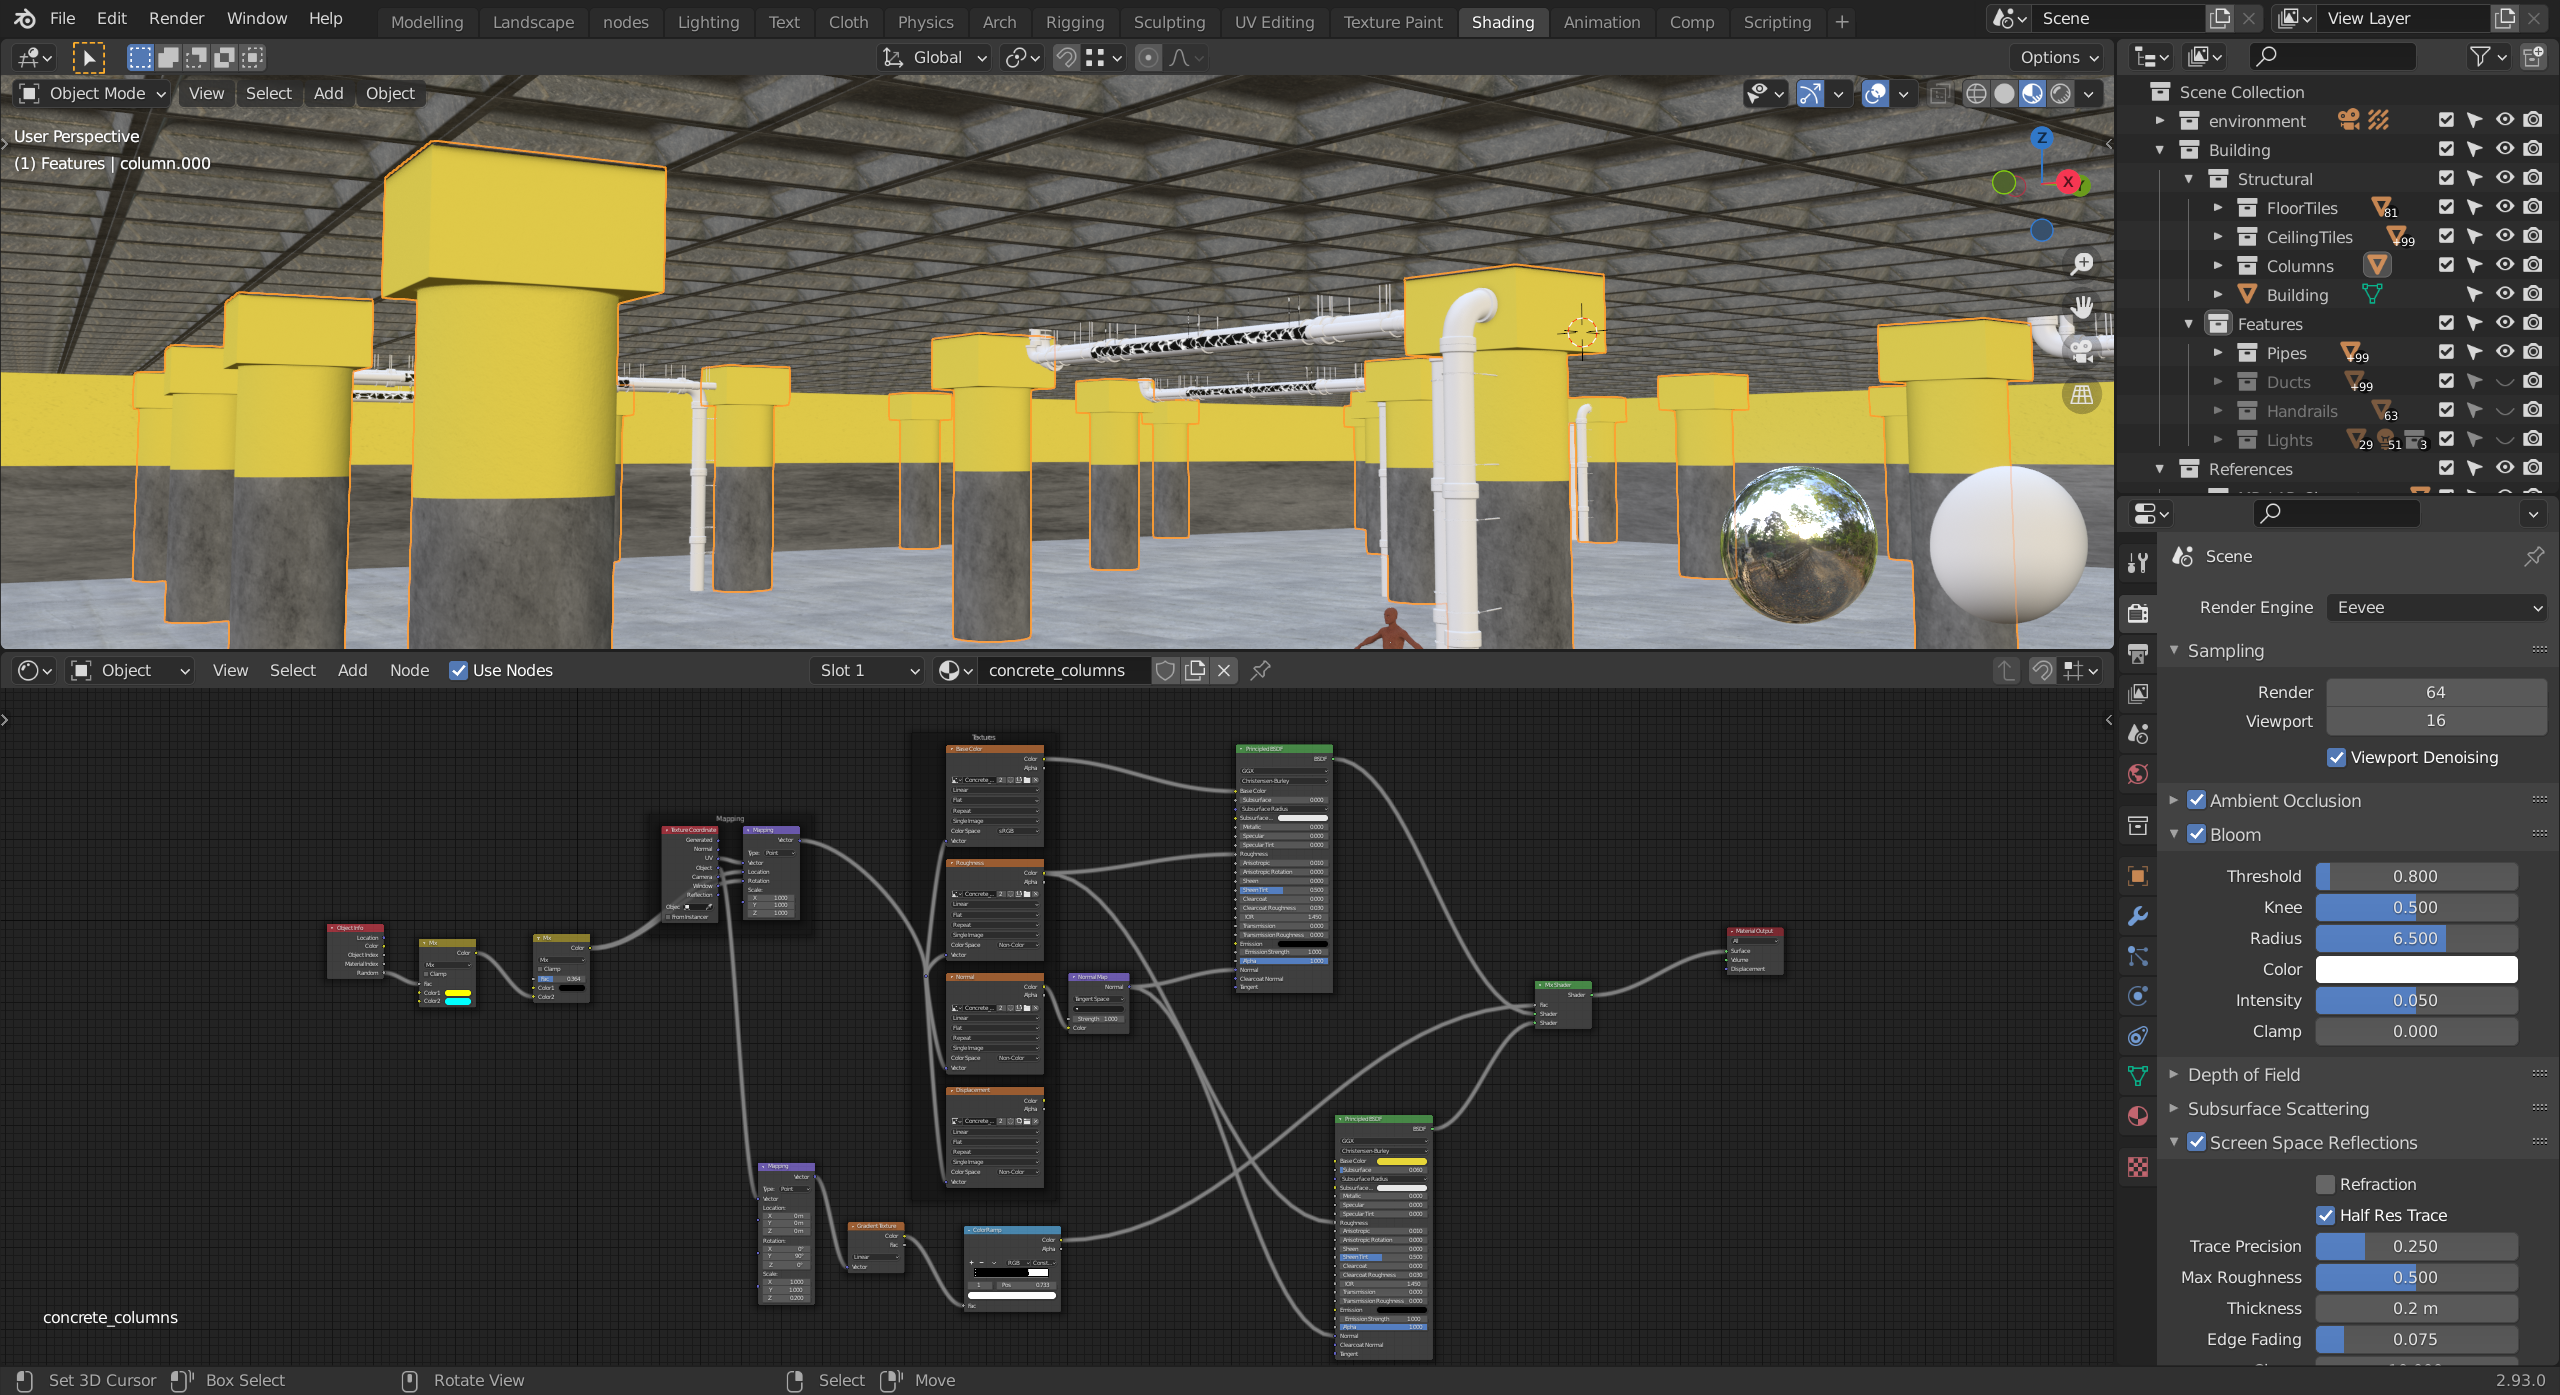Screen dimensions: 2560x1395
Task: Uncheck Use Nodes checkbox
Action: click(x=458, y=670)
